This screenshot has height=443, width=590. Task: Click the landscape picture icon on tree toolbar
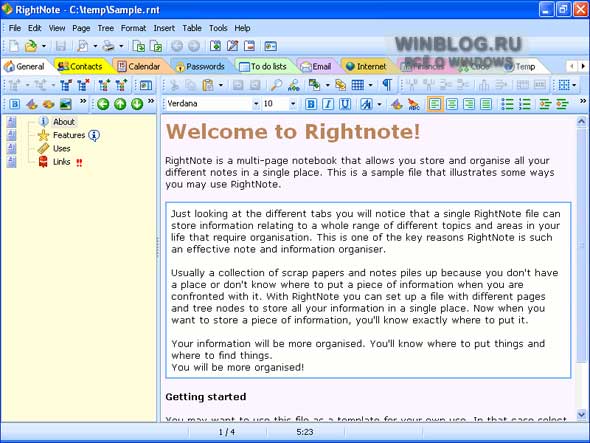click(65, 104)
